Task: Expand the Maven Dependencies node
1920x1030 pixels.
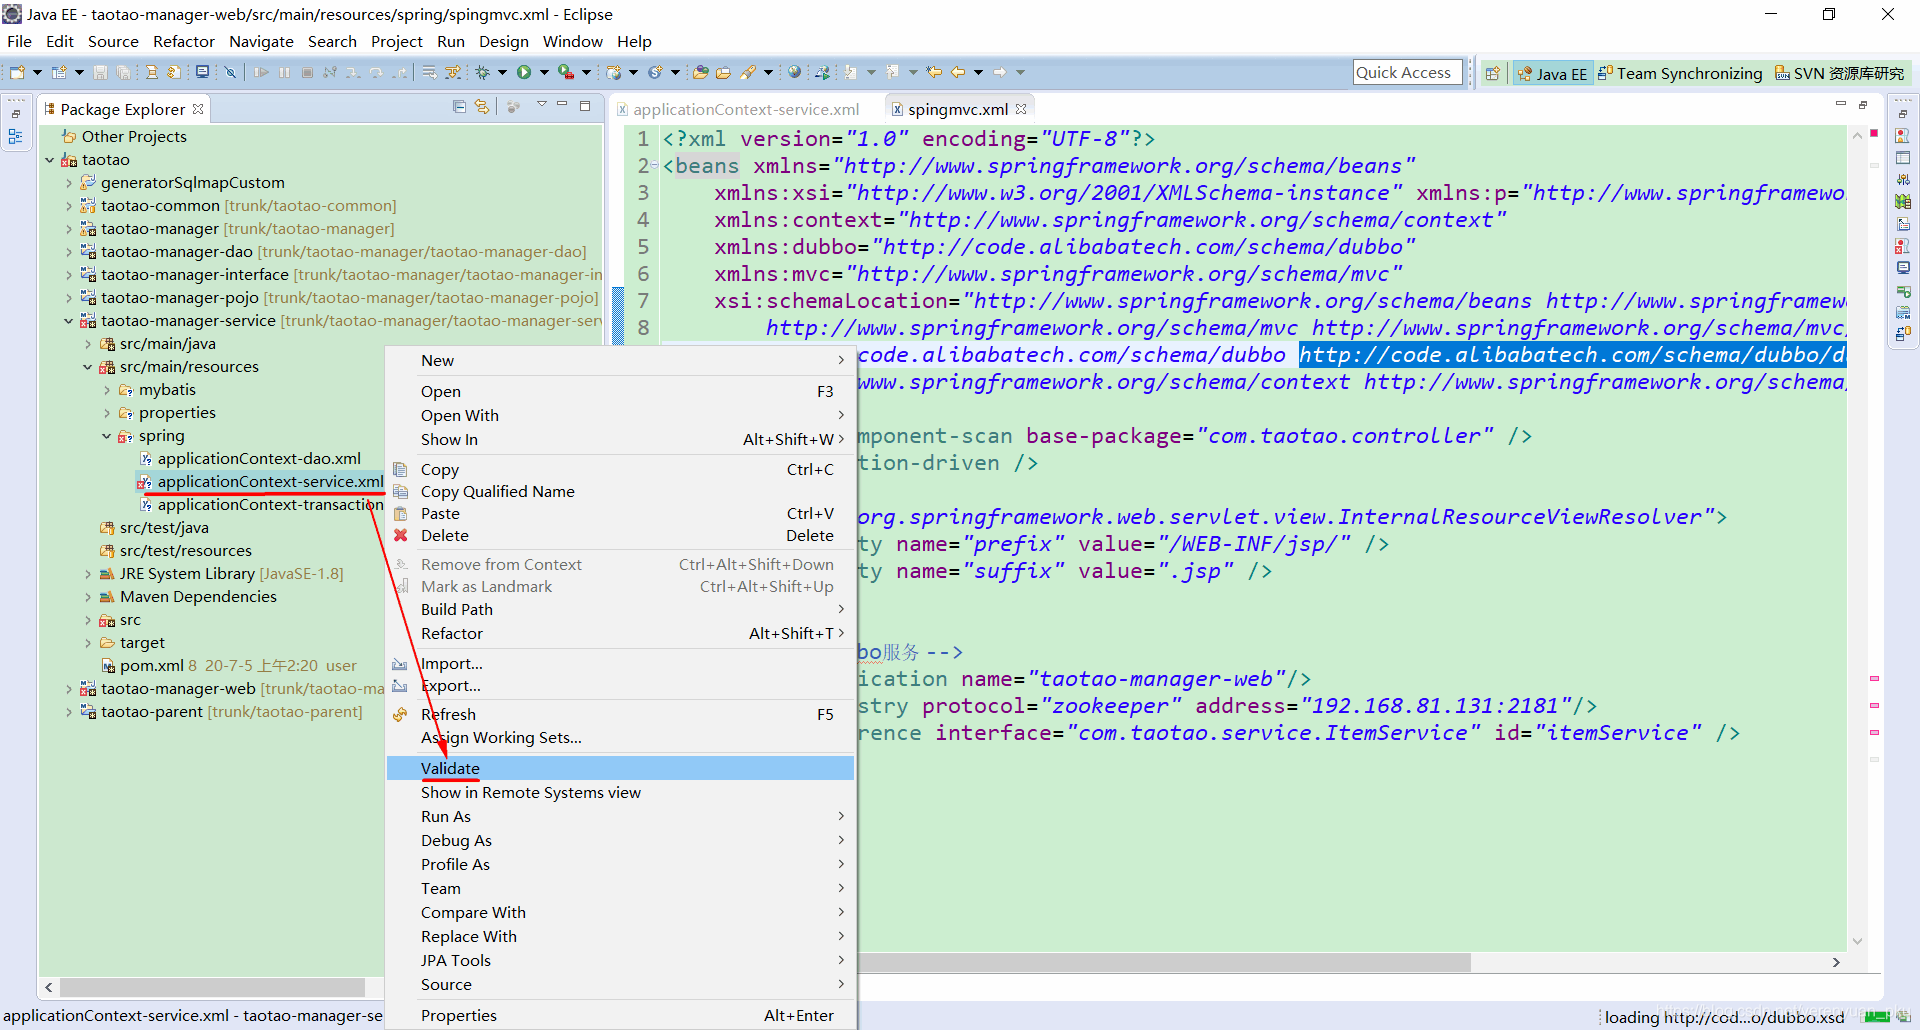Action: (88, 597)
